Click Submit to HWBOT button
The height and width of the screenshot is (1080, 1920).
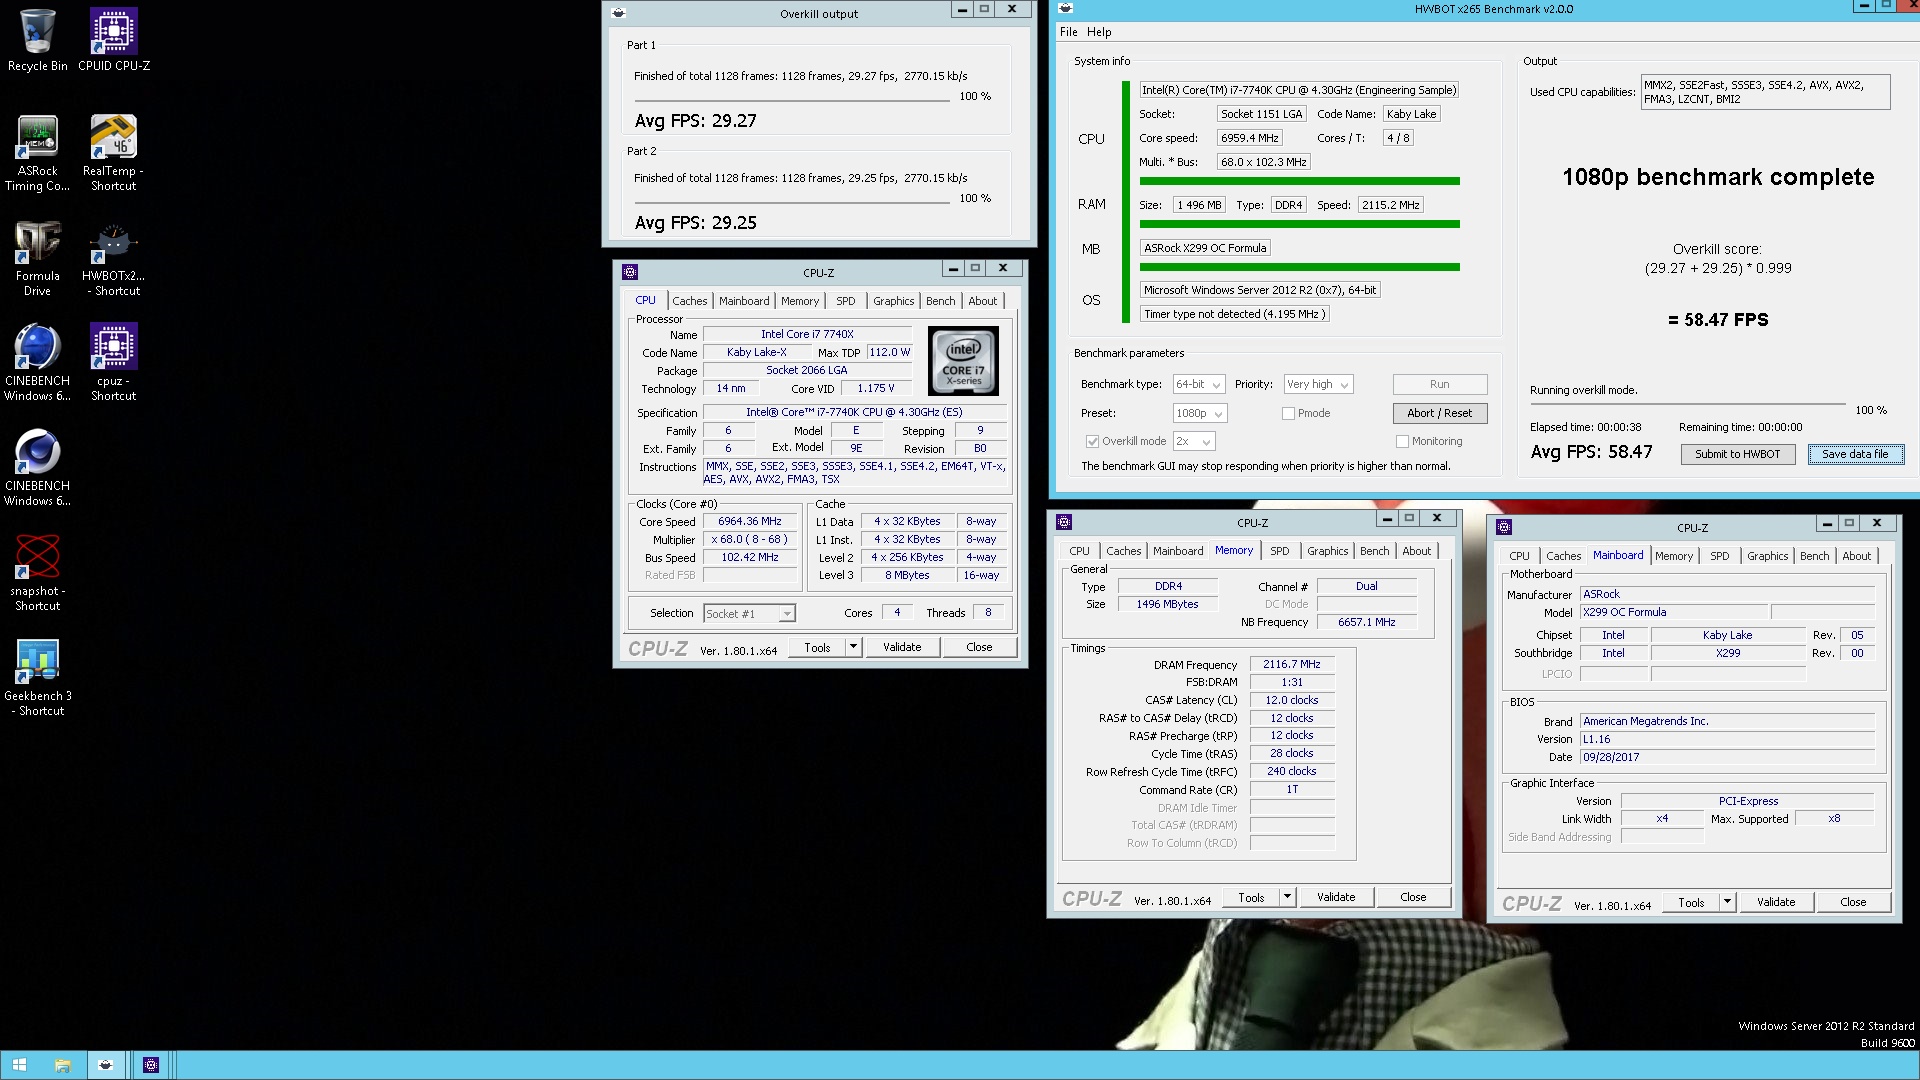click(1737, 454)
